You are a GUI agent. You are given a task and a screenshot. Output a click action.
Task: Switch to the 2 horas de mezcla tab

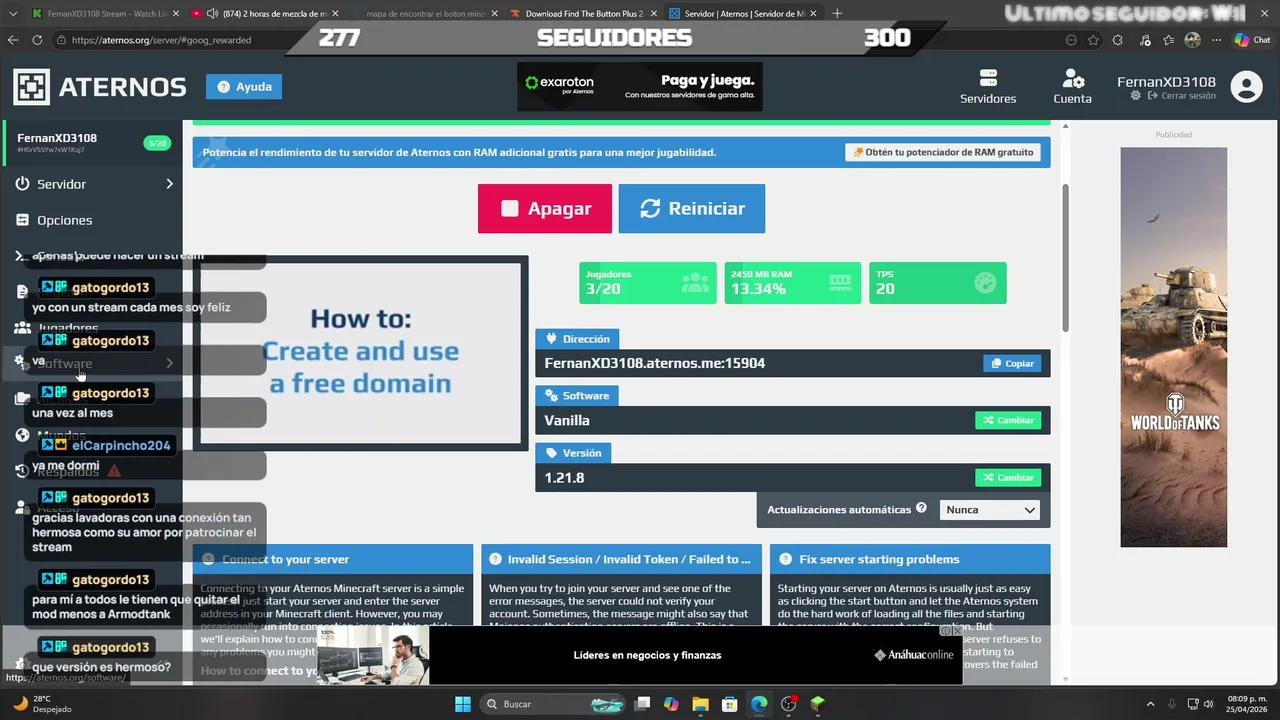[x=264, y=13]
